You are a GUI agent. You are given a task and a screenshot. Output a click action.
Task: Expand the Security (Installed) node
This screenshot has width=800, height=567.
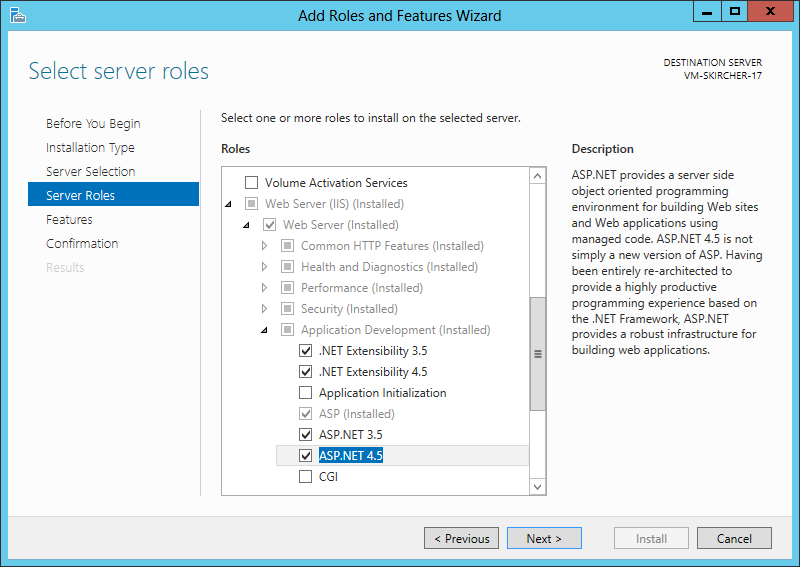264,309
